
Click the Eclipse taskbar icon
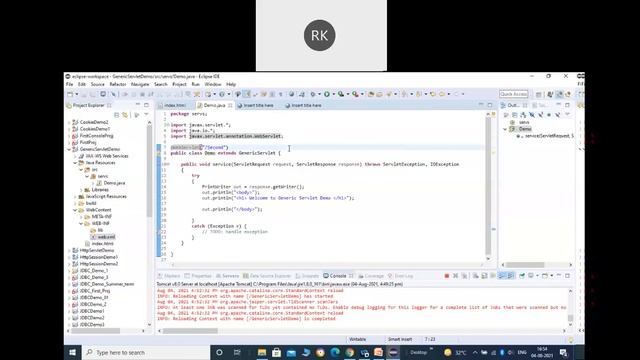click(x=393, y=352)
